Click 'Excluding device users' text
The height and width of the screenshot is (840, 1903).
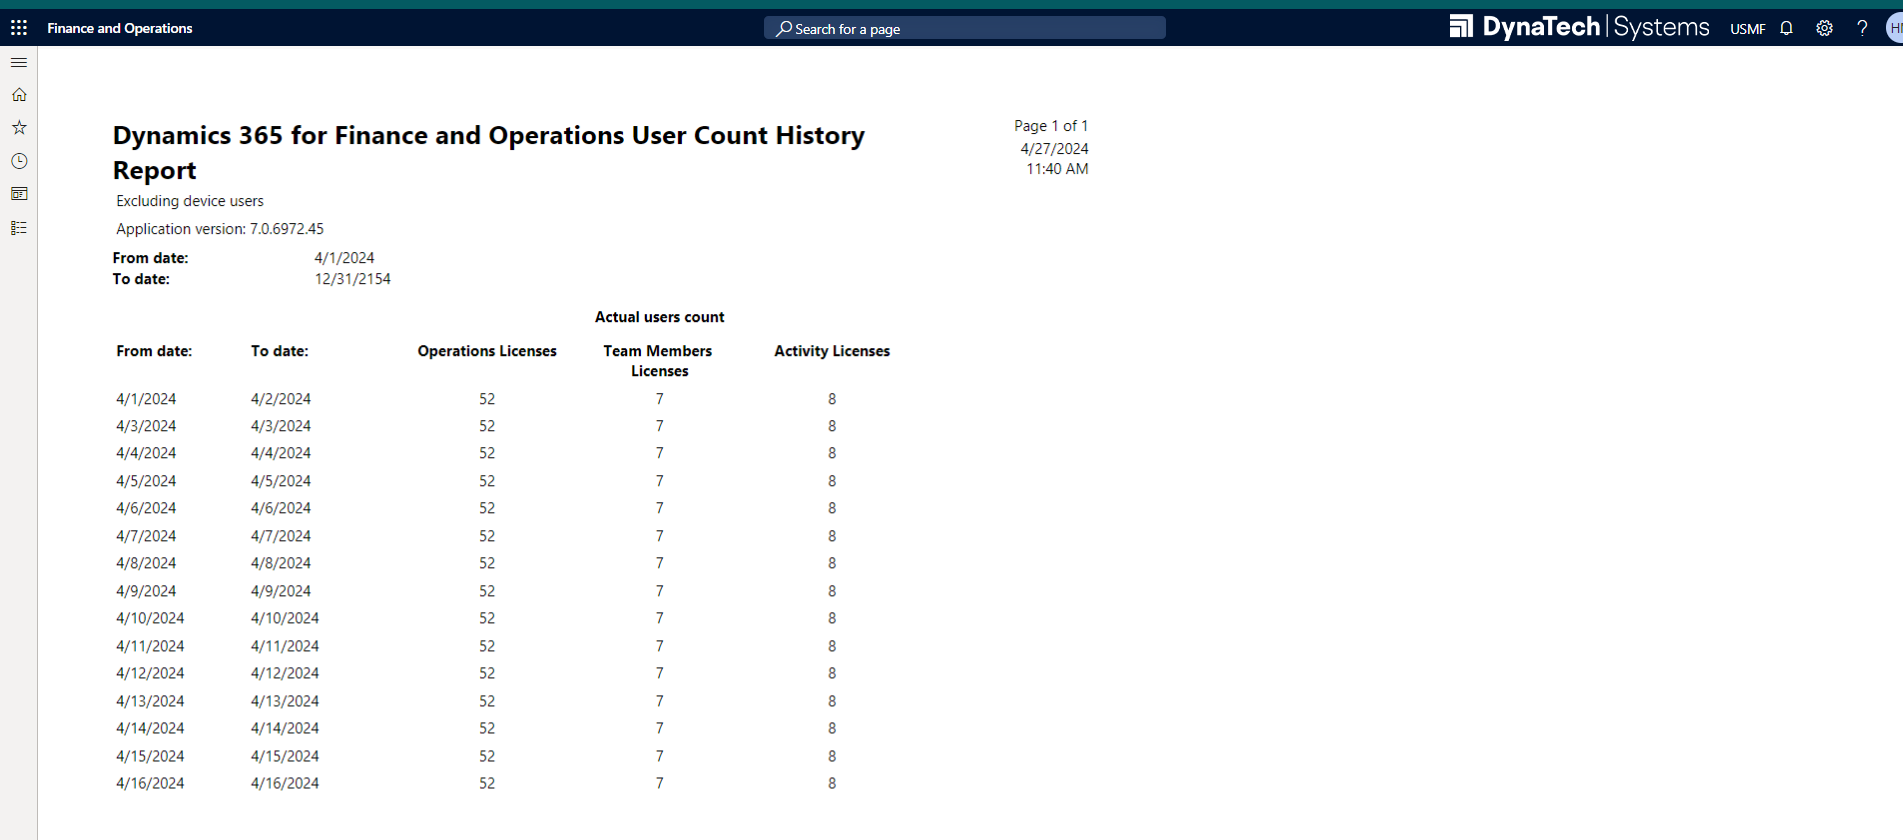[x=190, y=201]
